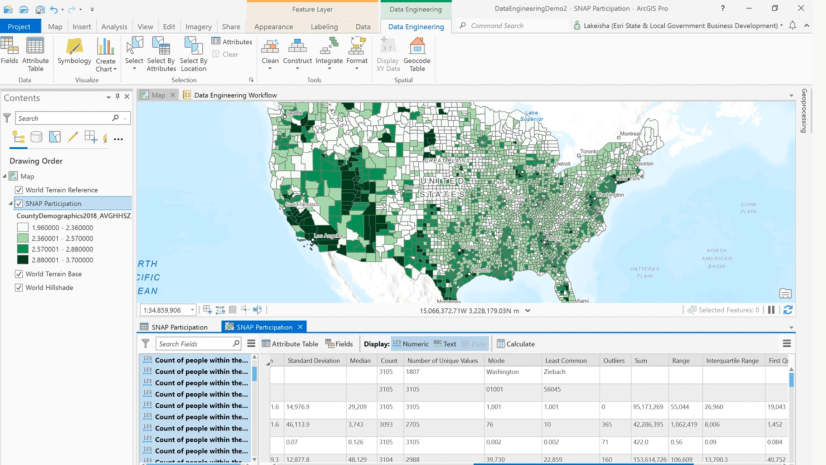The image size is (826, 465).
Task: Collapse the Map node in Contents
Action: [5, 176]
